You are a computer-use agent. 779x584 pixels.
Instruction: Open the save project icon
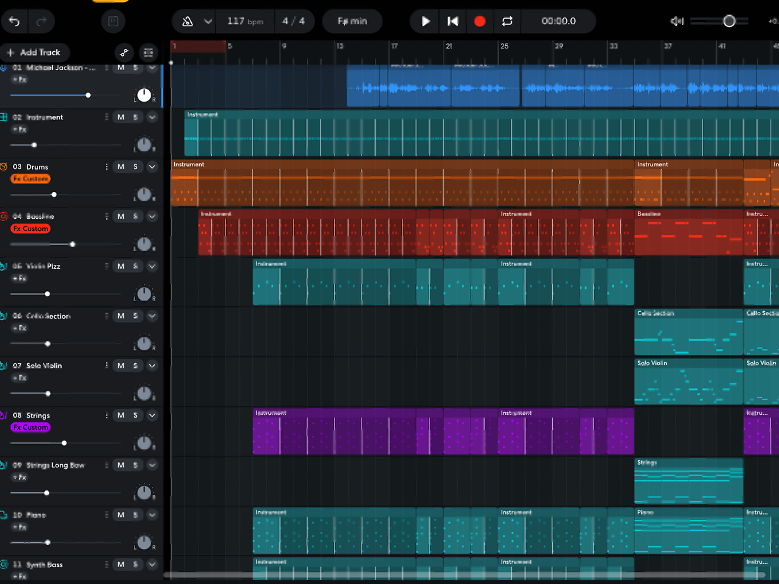113,21
